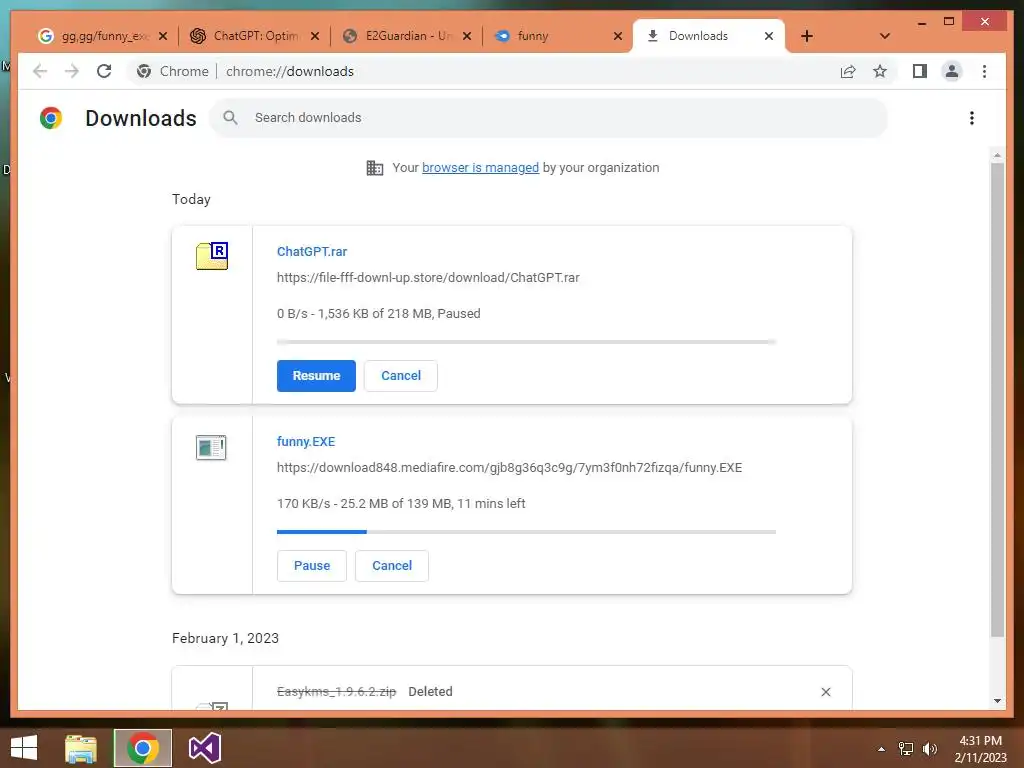Click the browser forward arrow
The width and height of the screenshot is (1024, 768).
(x=72, y=71)
